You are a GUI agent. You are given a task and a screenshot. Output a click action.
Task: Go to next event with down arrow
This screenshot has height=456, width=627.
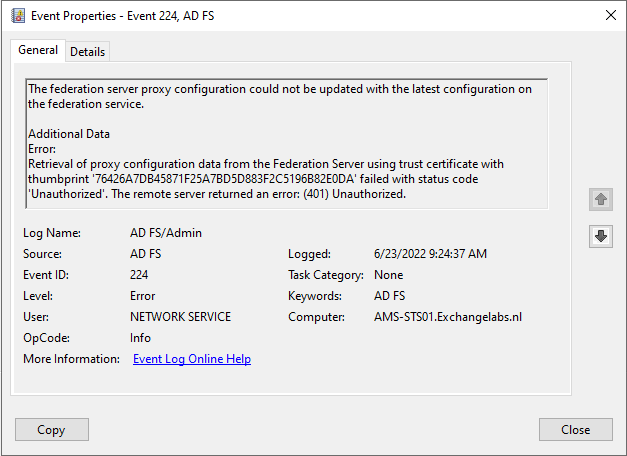[x=601, y=236]
